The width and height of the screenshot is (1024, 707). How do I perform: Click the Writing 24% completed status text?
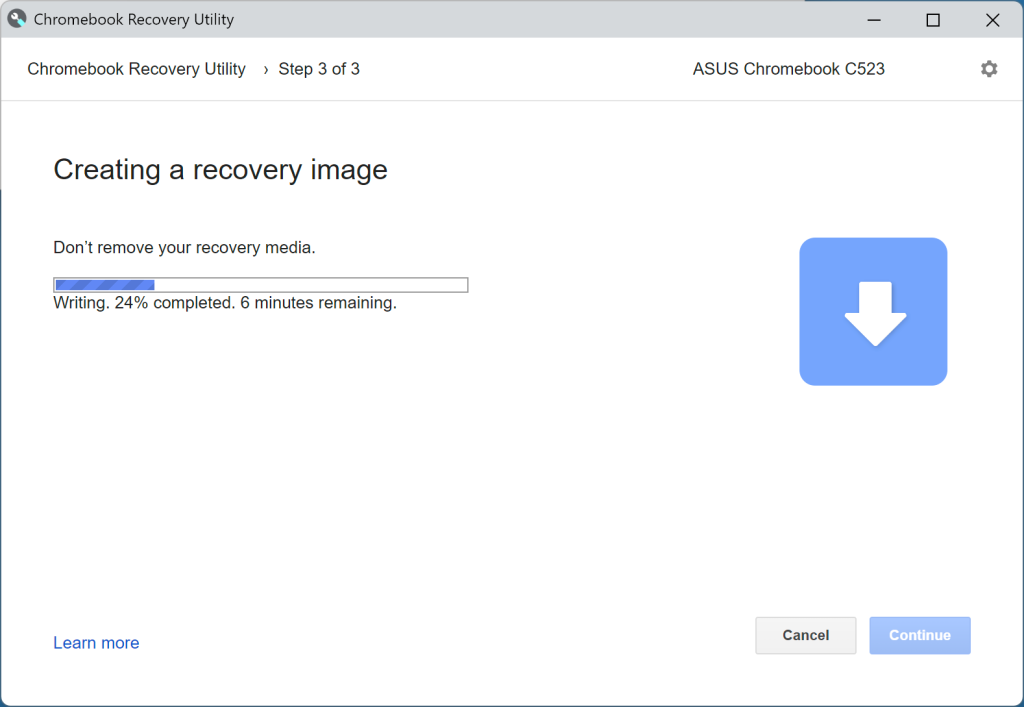point(225,303)
